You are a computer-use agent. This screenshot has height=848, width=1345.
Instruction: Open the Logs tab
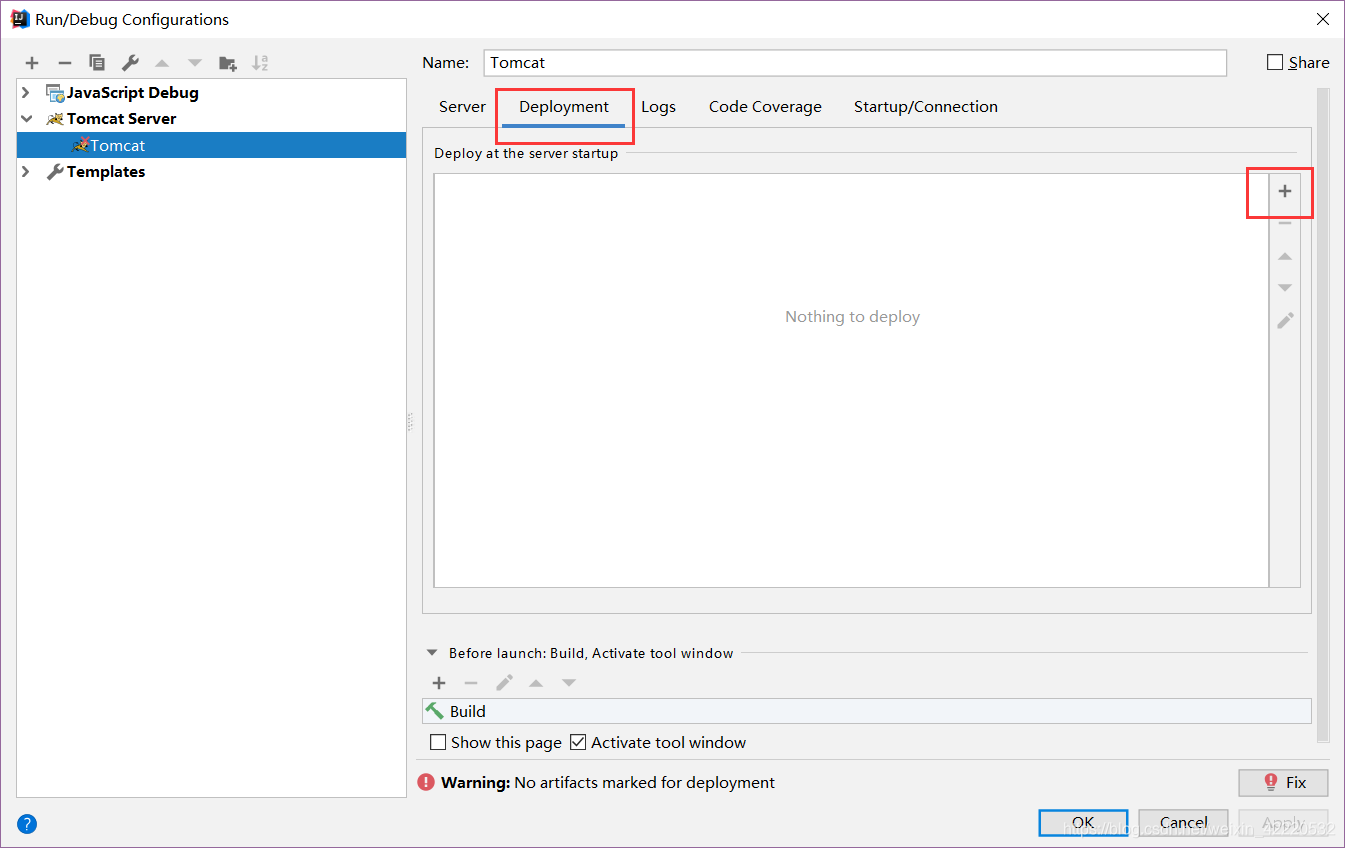pyautogui.click(x=658, y=107)
